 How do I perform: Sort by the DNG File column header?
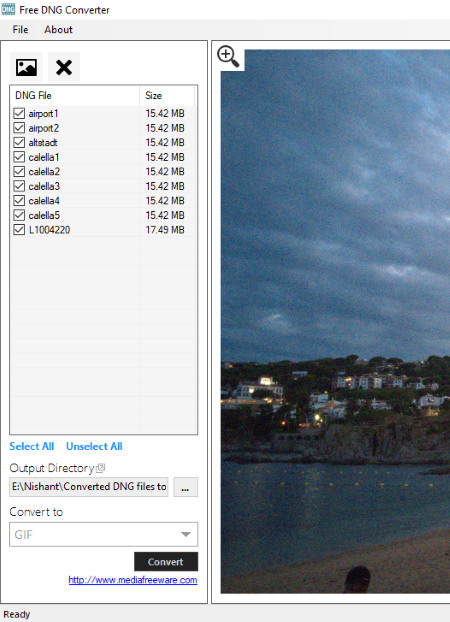75,96
